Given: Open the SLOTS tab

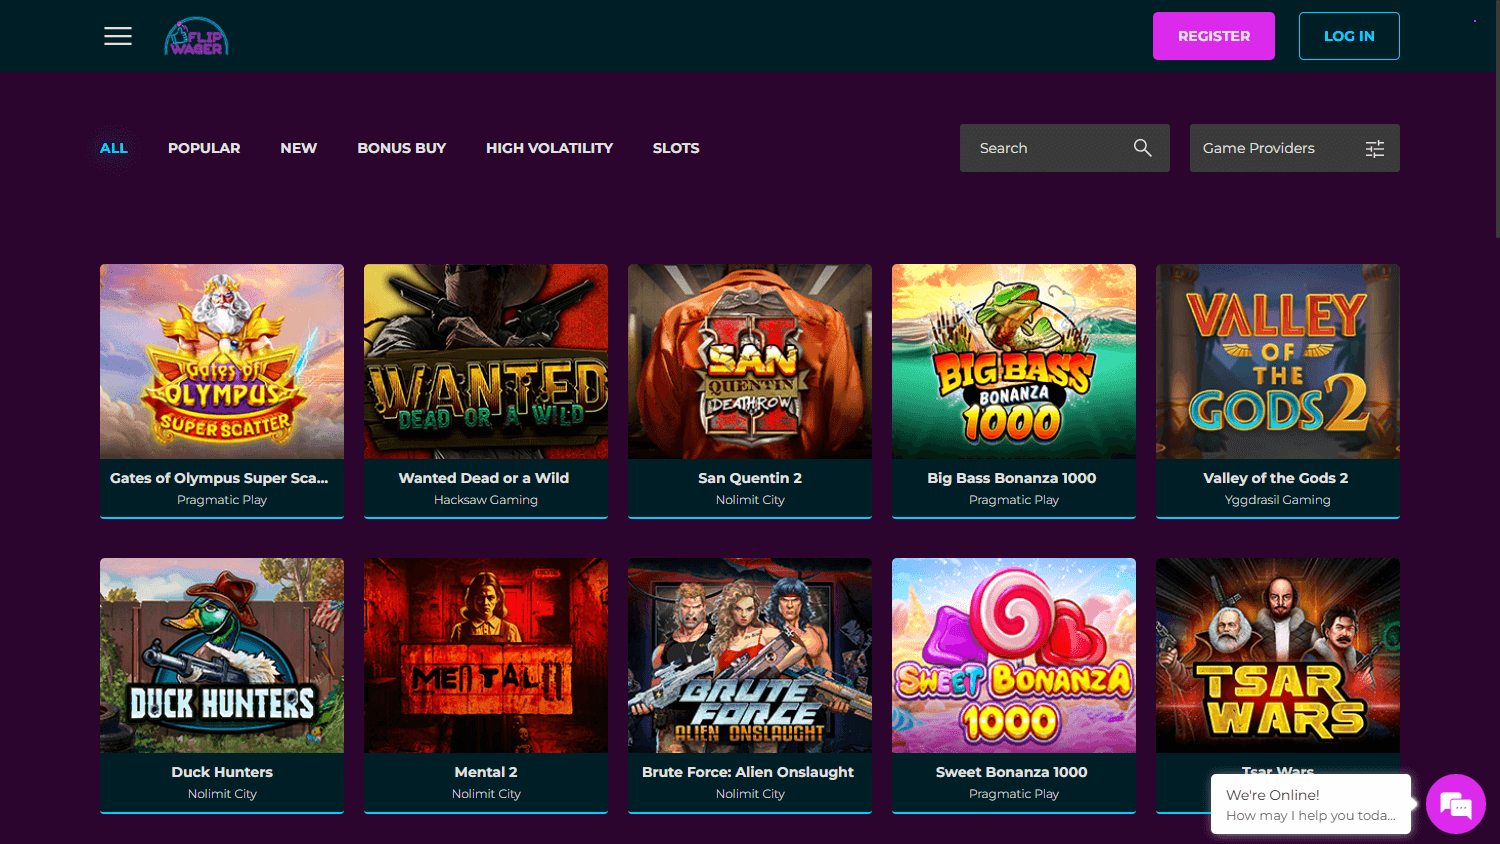Looking at the screenshot, I should [x=676, y=148].
